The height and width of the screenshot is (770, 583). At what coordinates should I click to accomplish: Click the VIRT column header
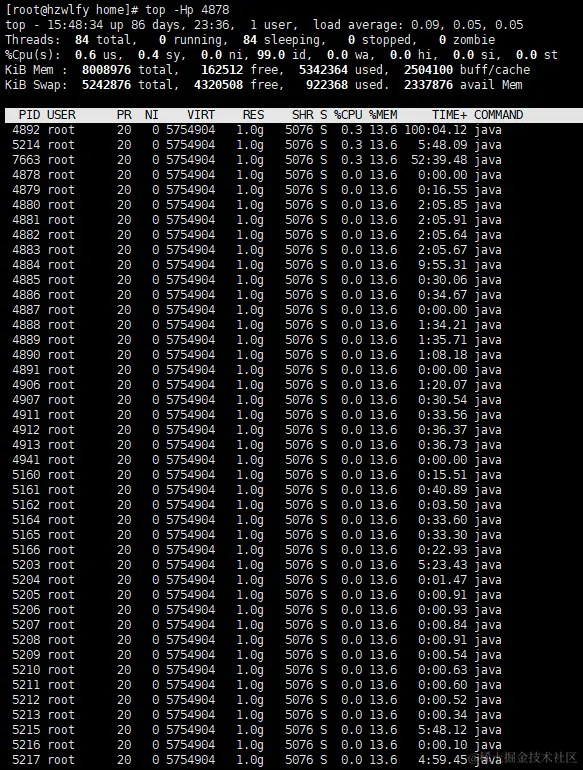click(201, 115)
